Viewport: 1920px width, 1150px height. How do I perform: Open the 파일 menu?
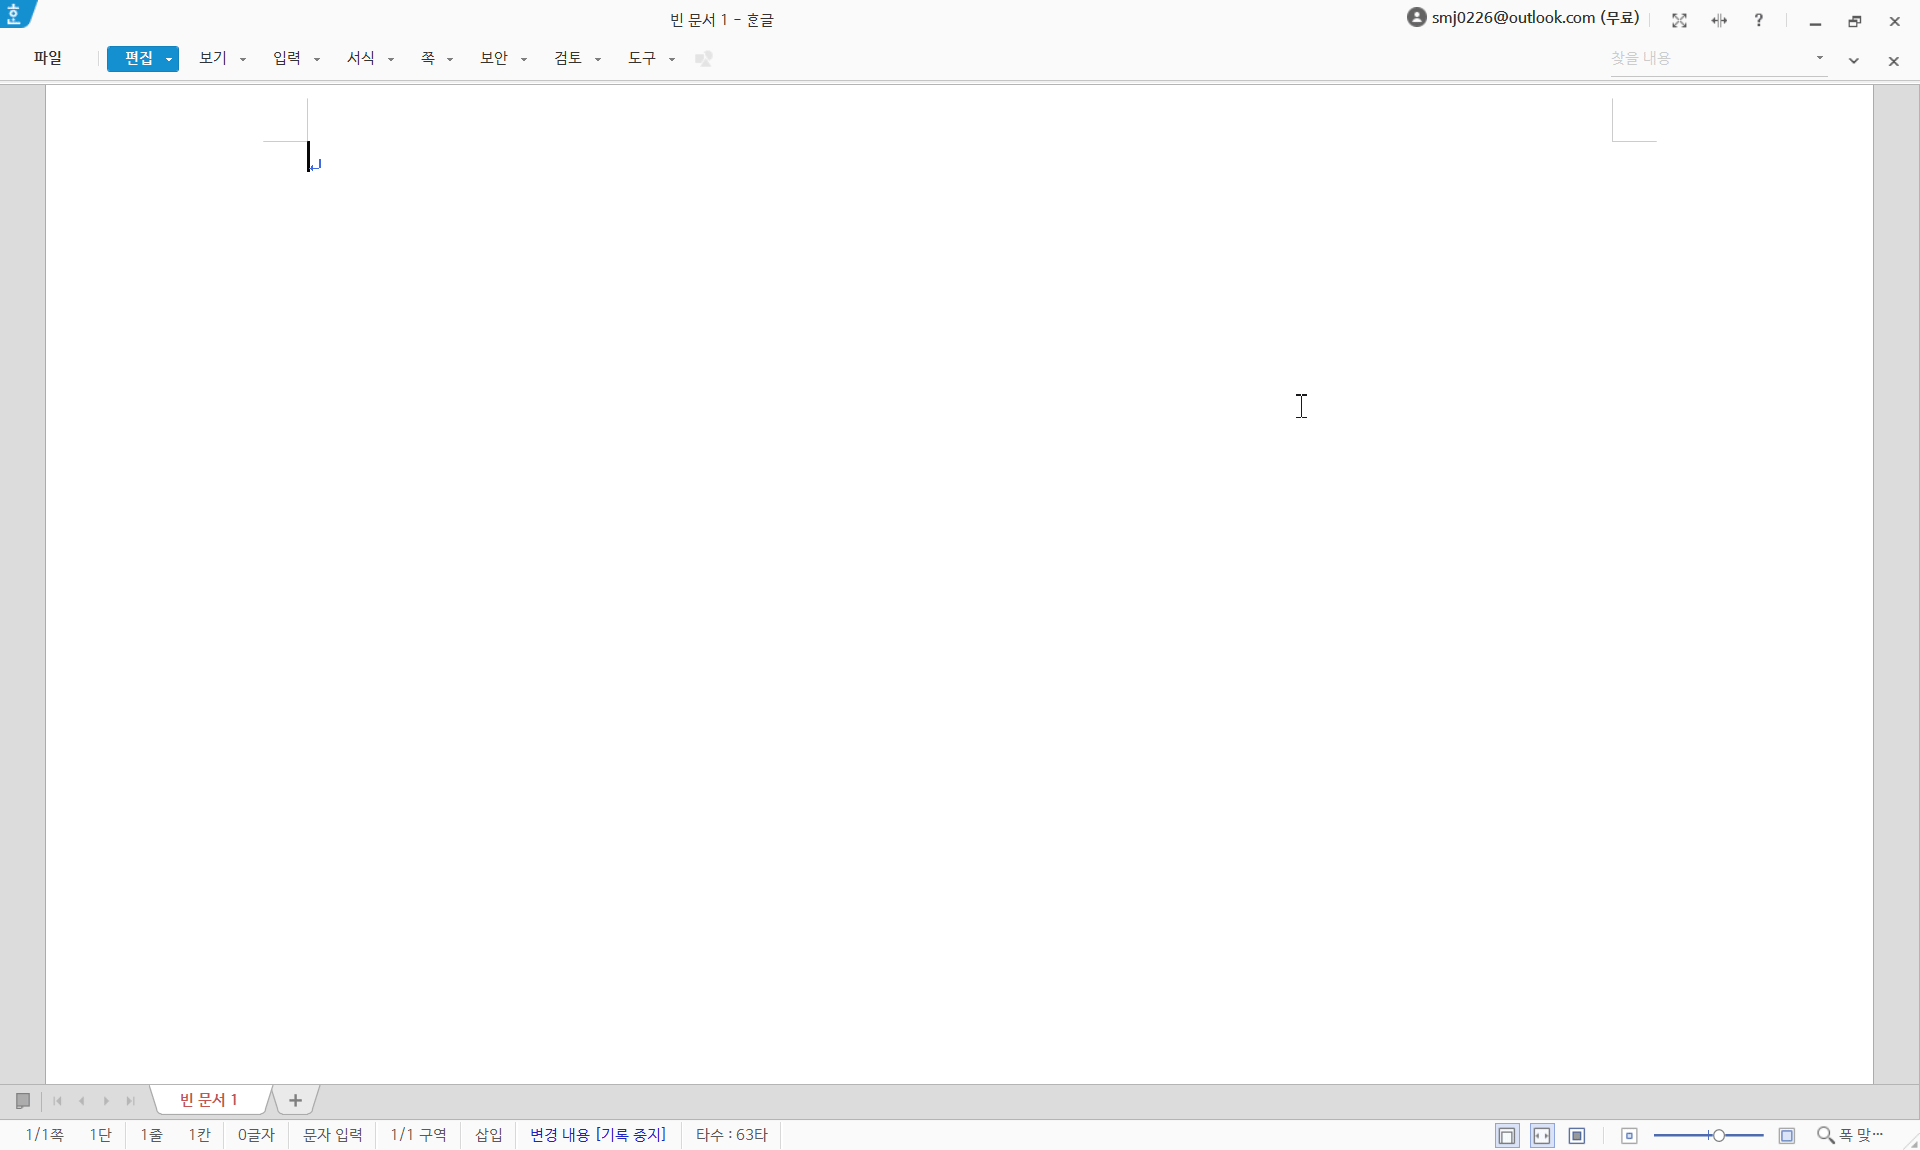[x=47, y=58]
